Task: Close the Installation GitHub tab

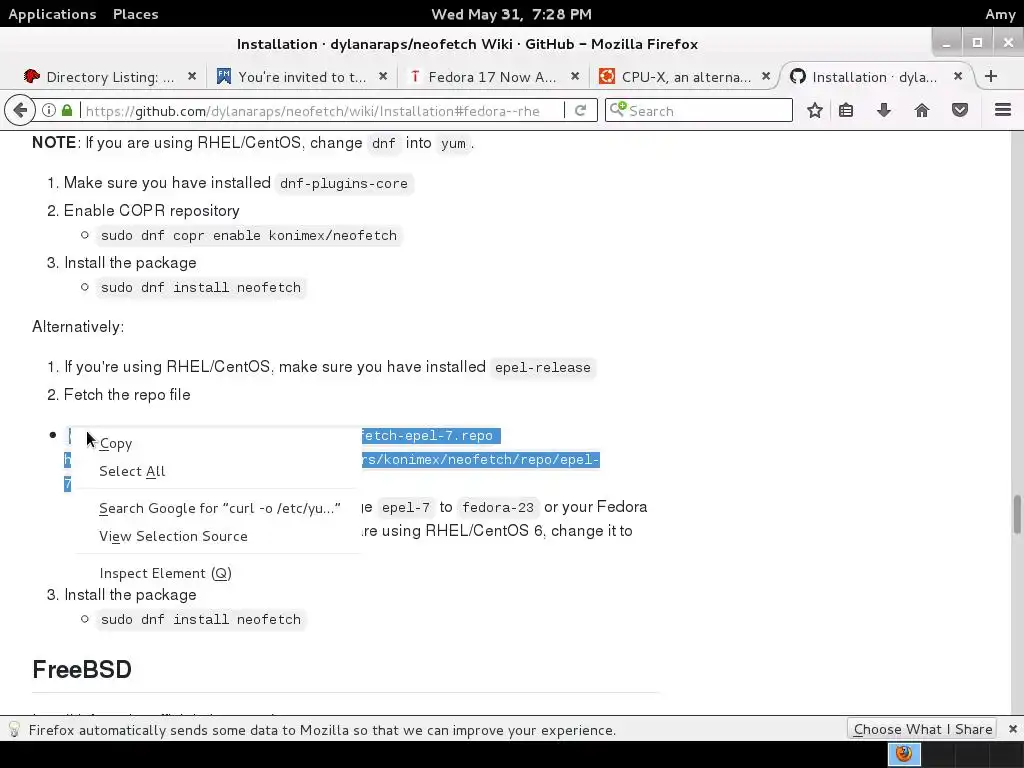Action: pos(957,76)
